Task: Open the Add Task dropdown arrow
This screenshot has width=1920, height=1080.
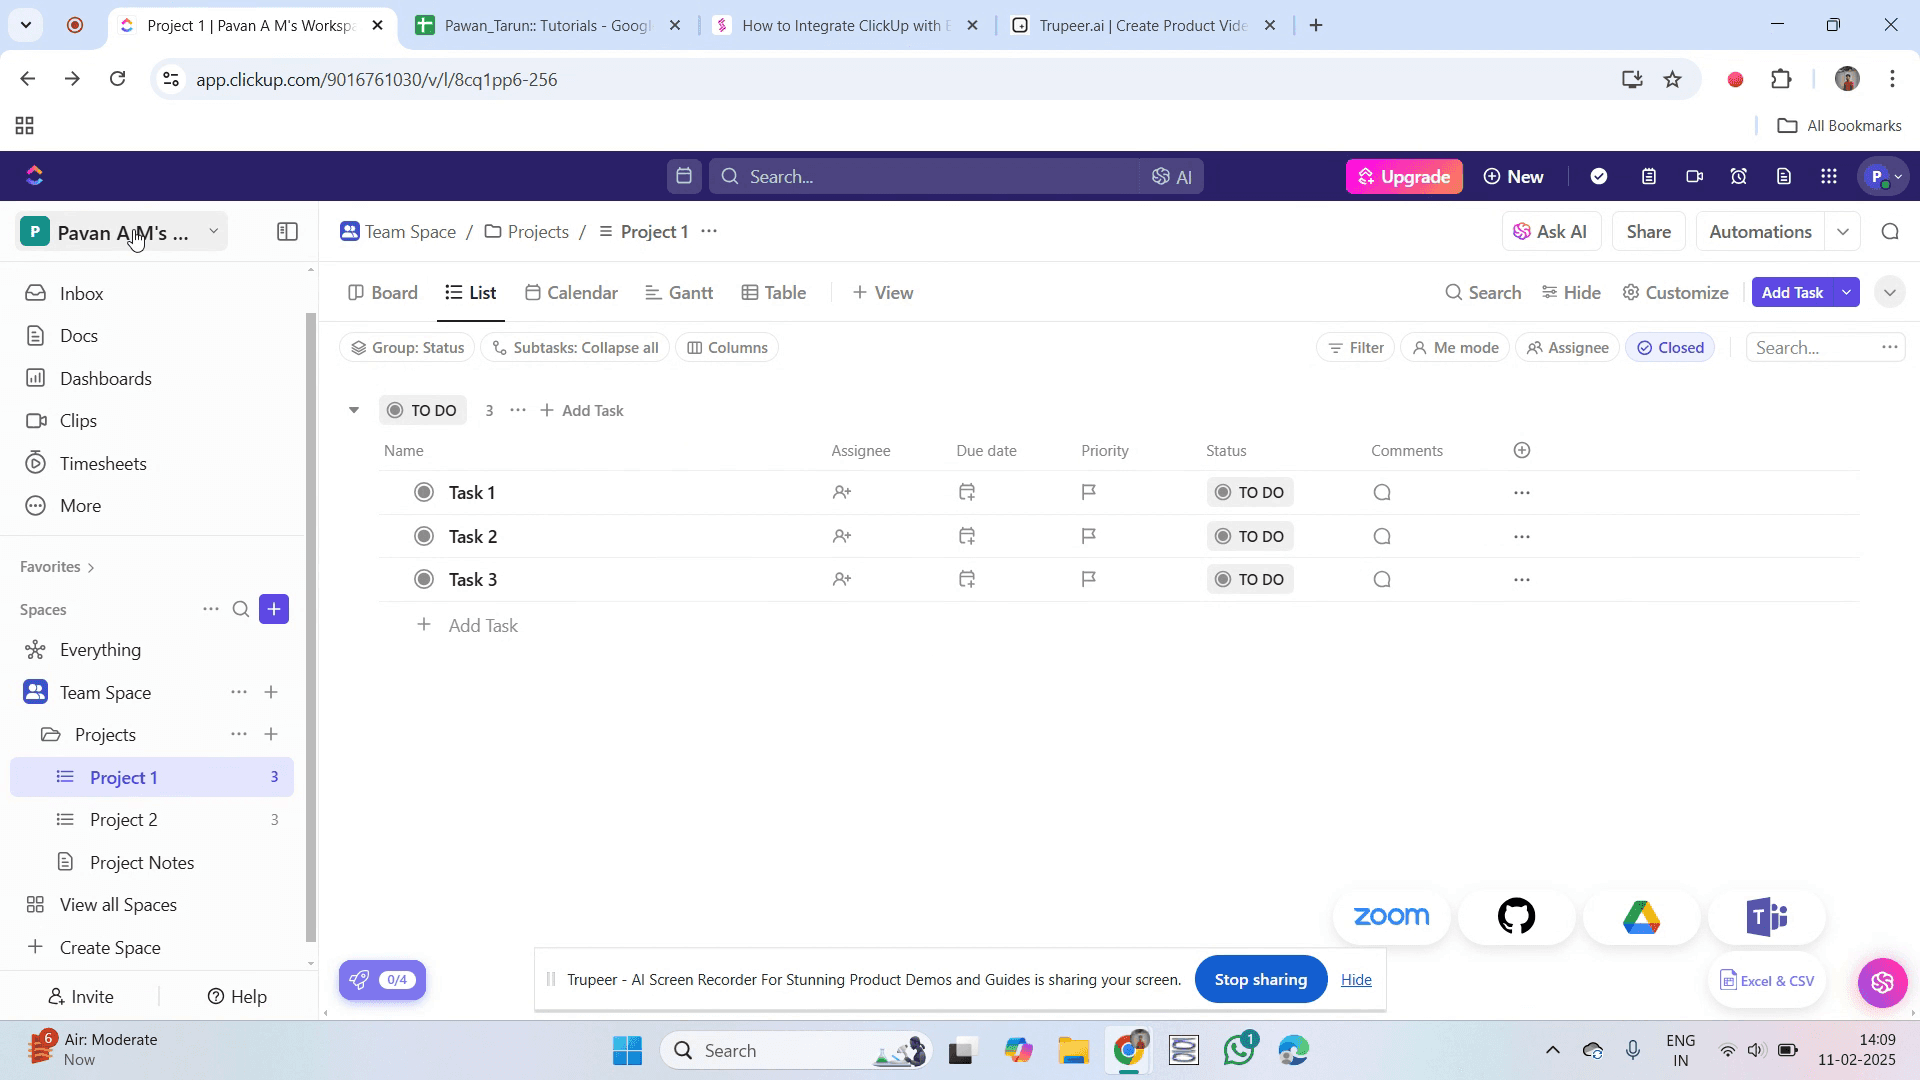Action: 1846,293
